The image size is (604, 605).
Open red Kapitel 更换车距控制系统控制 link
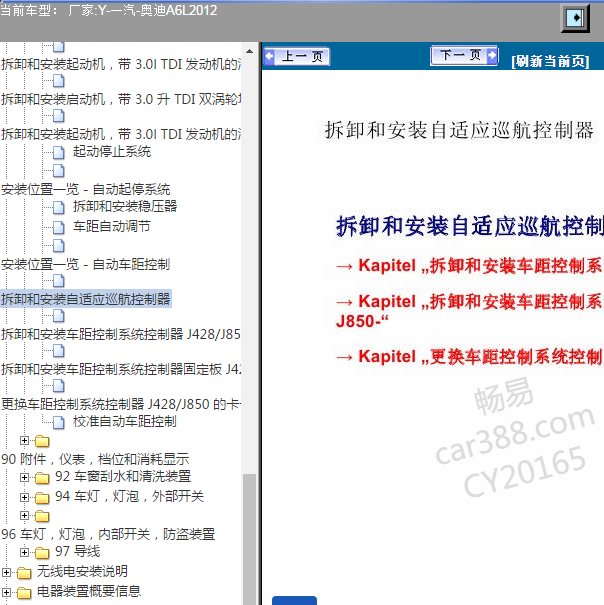469,357
